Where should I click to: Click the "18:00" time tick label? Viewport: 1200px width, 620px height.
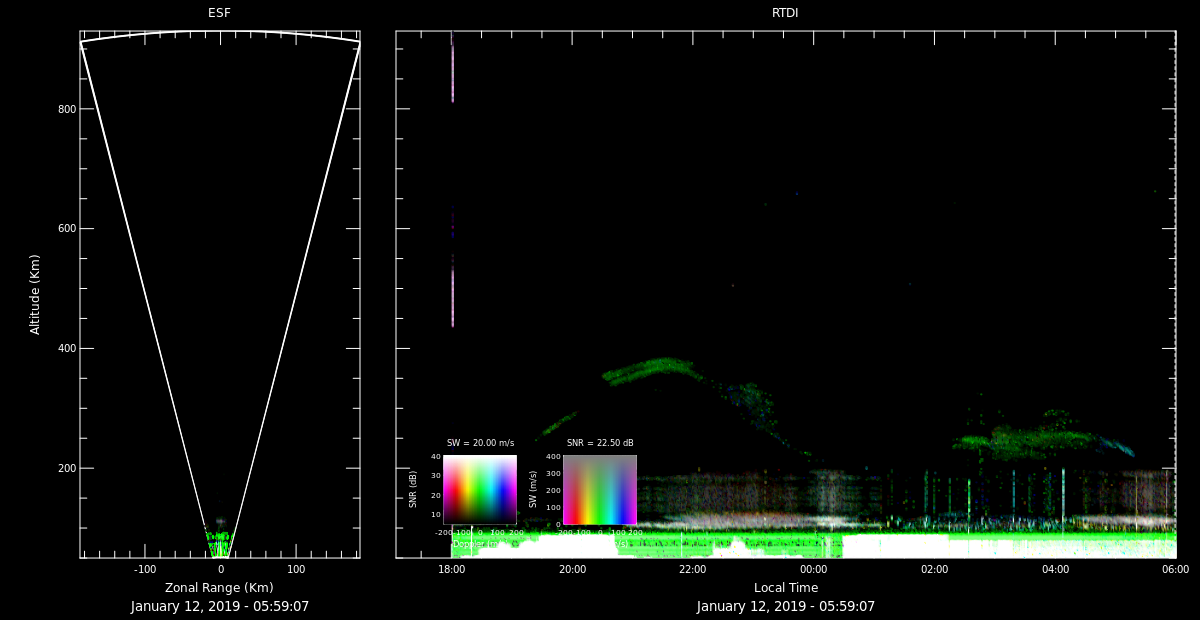tap(452, 570)
